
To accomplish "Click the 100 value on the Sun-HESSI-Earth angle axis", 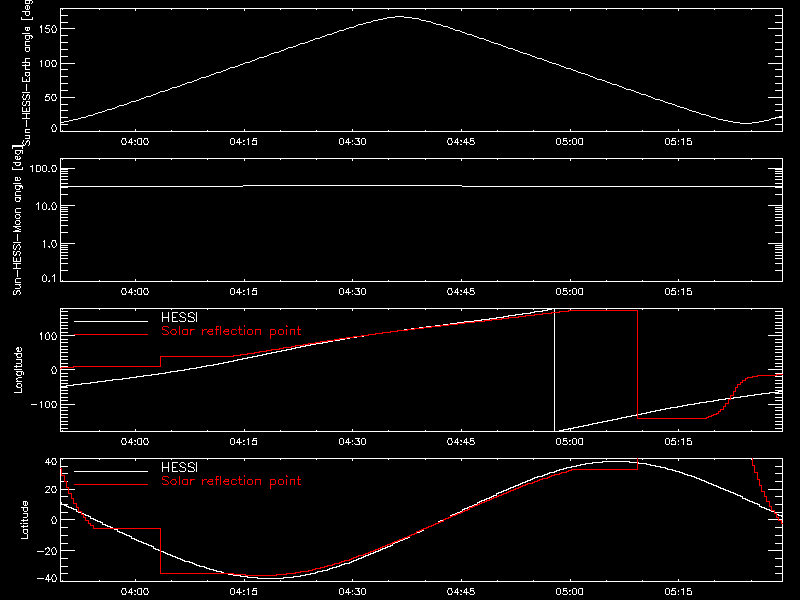I will pyautogui.click(x=47, y=64).
